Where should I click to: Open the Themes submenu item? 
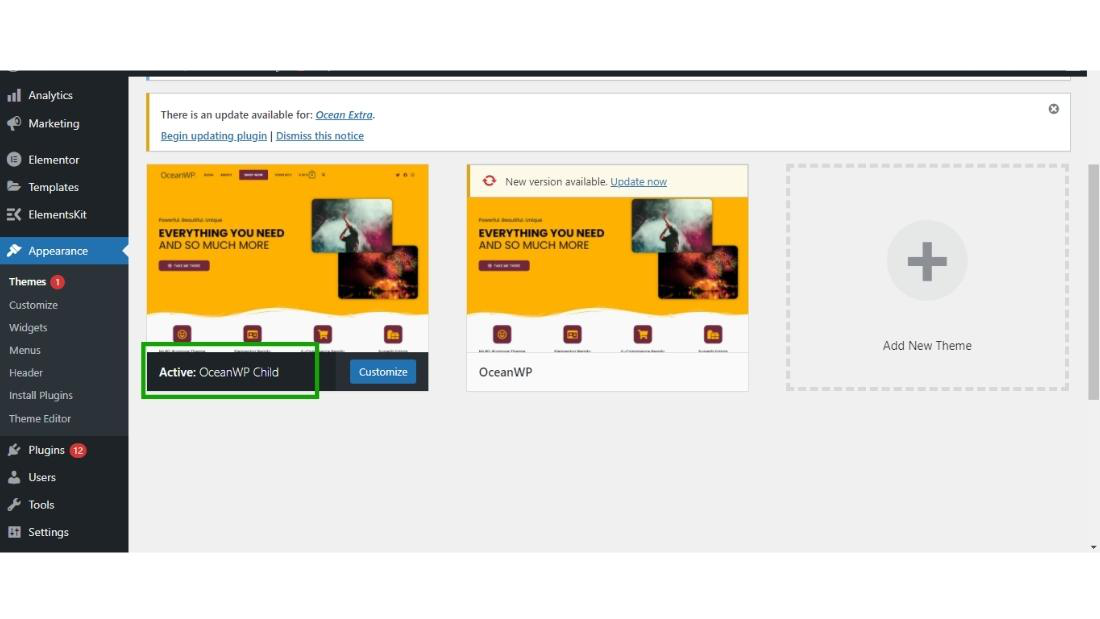click(x=27, y=281)
